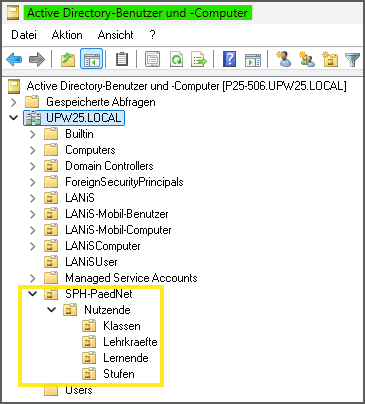
Task: Click the LANiSUser label
Action: 91,262
